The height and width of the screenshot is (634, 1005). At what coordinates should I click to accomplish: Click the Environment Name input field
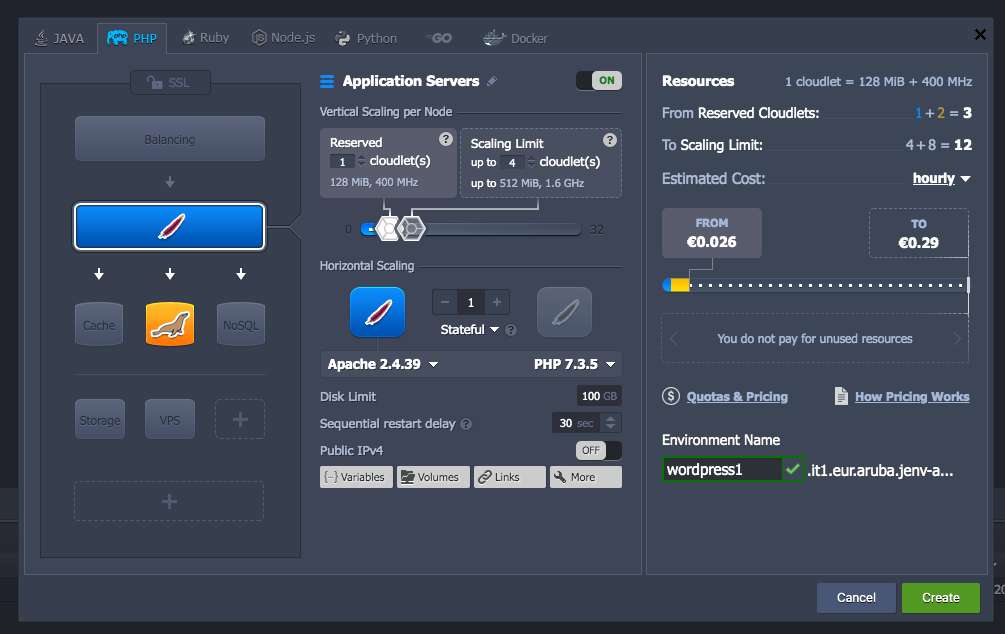[x=722, y=469]
